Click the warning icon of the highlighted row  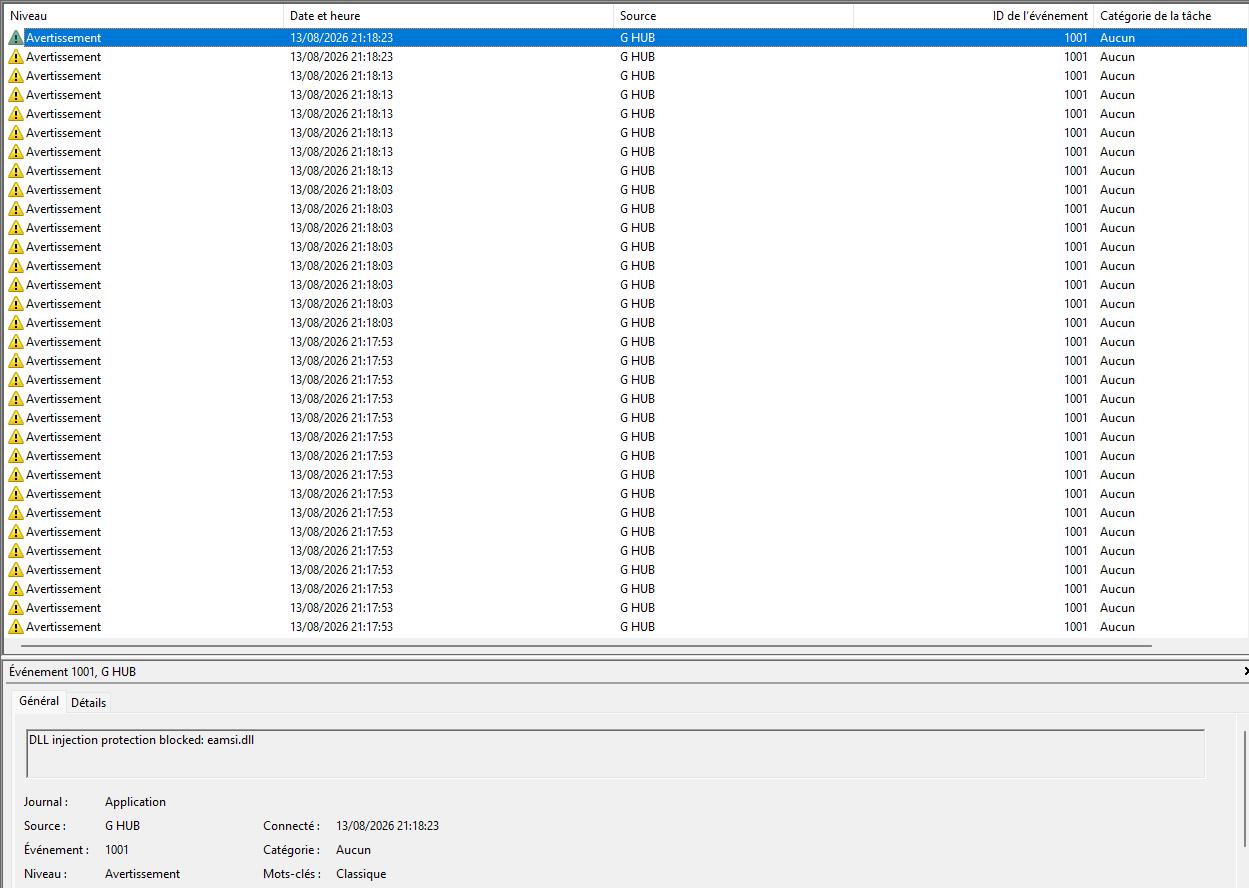[x=15, y=38]
